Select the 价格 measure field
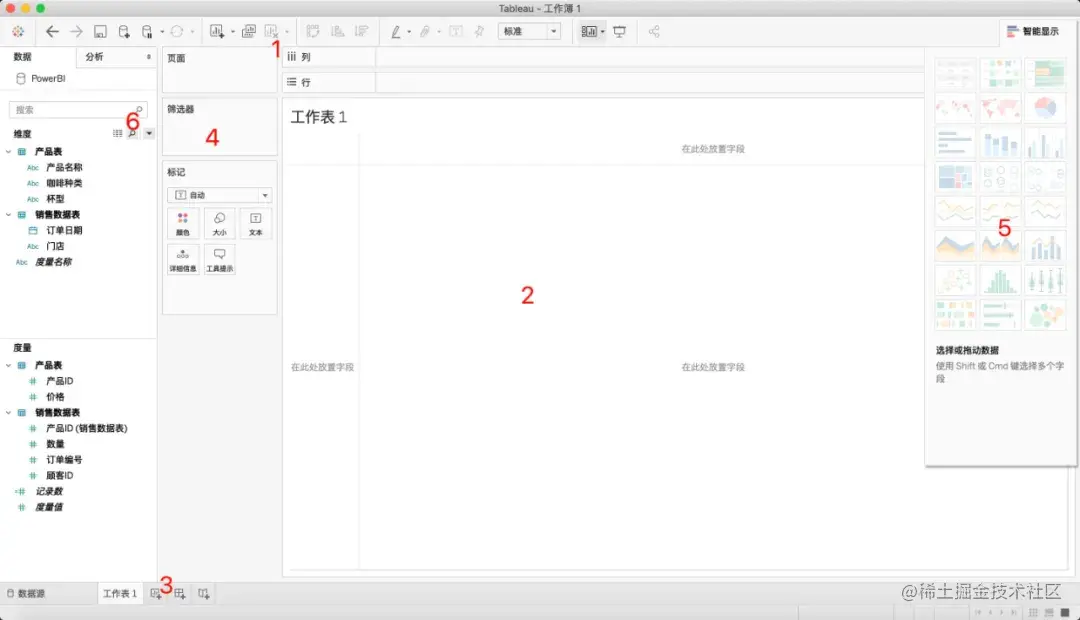 coord(55,397)
